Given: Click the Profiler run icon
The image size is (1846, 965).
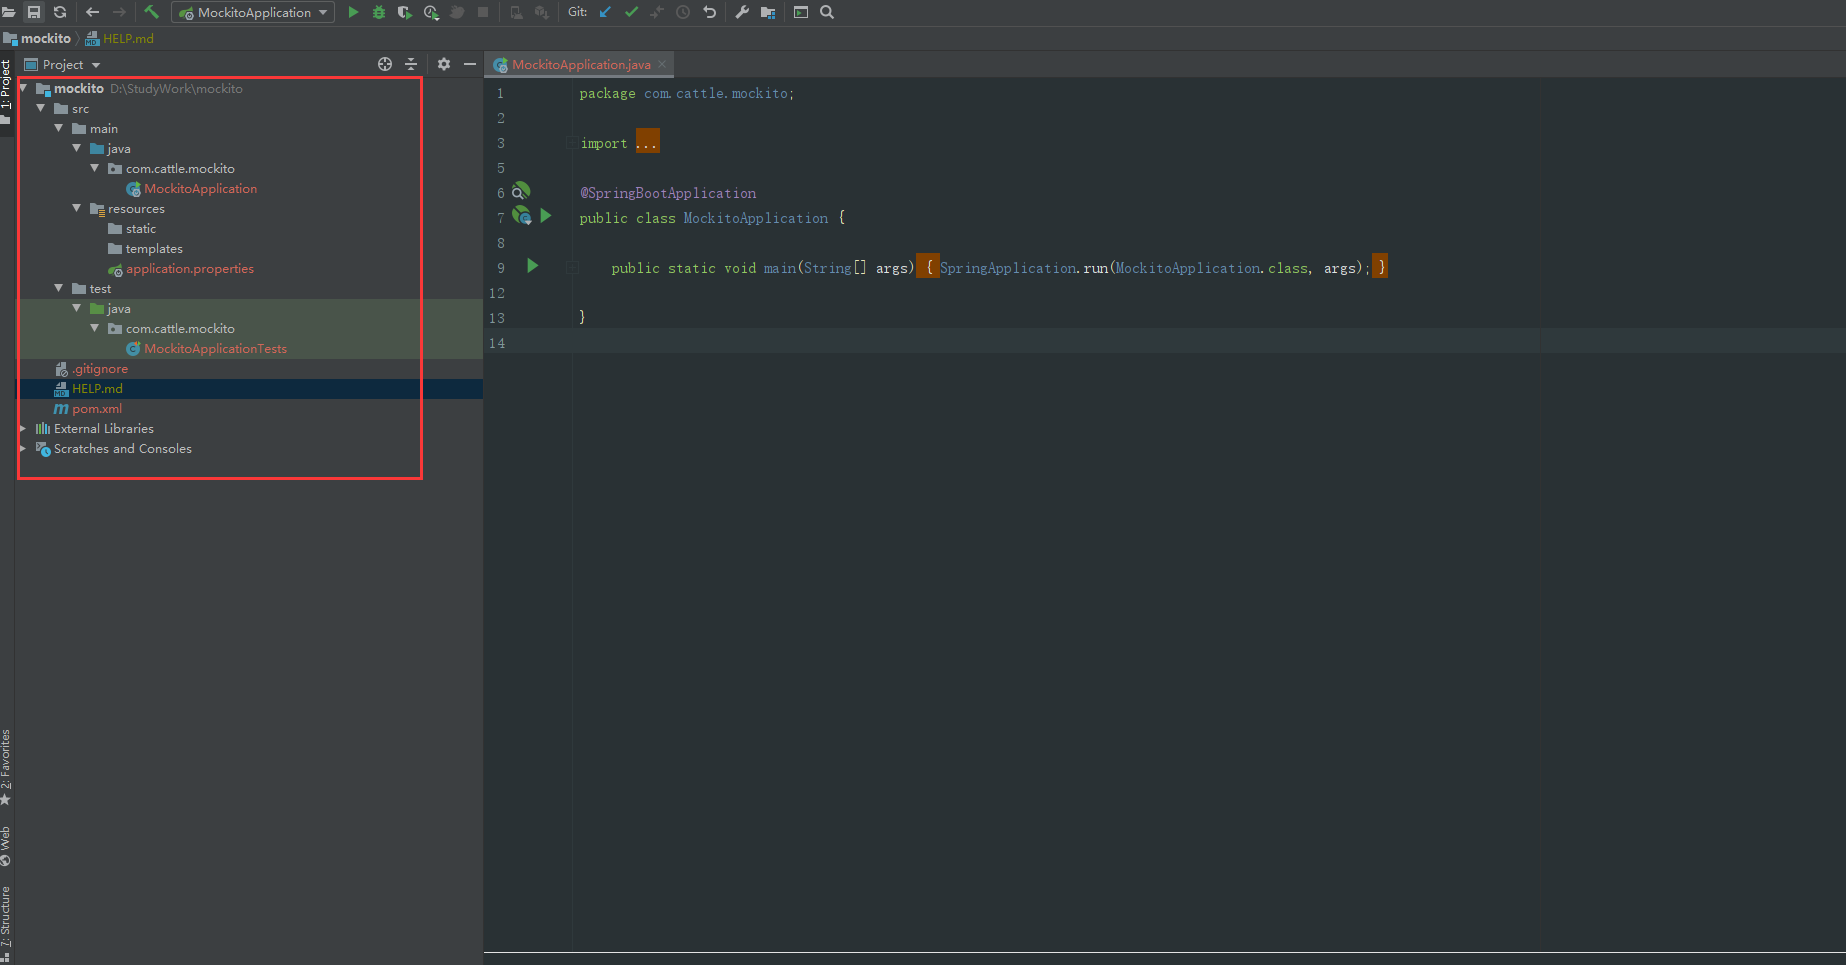Looking at the screenshot, I should click(431, 12).
